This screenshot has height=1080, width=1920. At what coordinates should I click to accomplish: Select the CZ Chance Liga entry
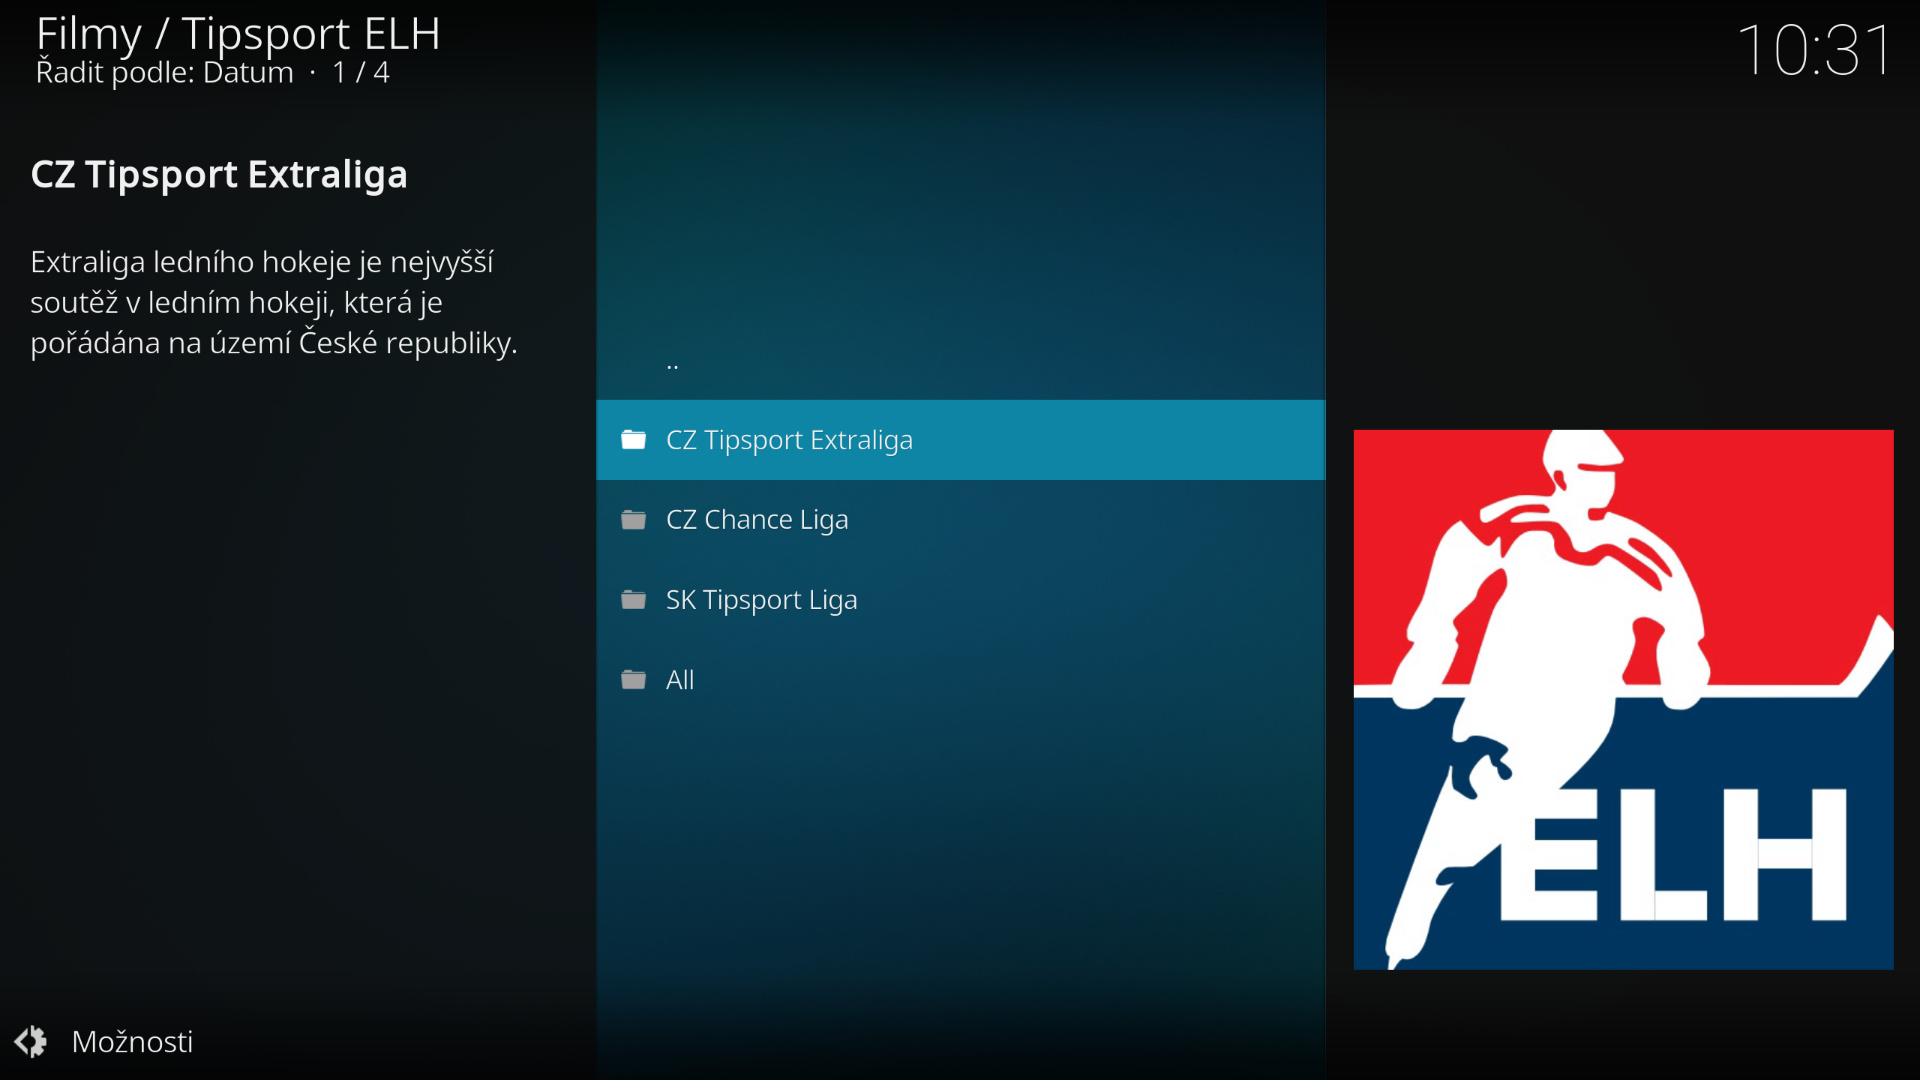(x=757, y=520)
